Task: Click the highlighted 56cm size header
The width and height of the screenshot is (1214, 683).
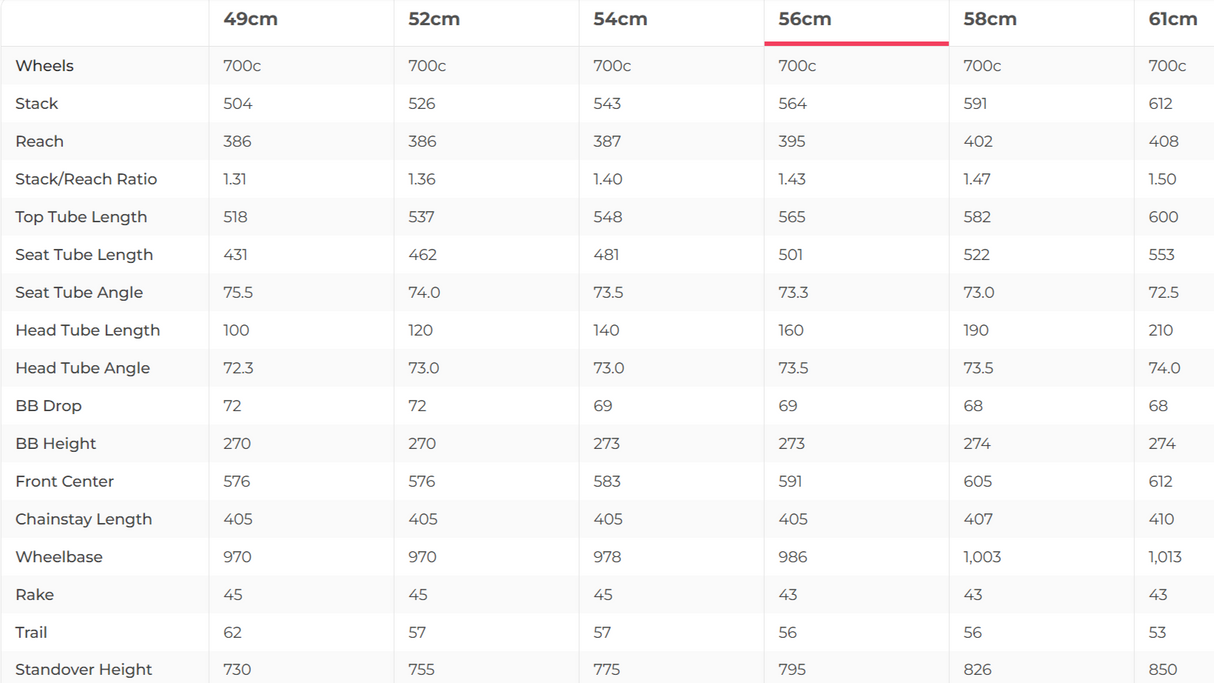Action: click(x=805, y=20)
